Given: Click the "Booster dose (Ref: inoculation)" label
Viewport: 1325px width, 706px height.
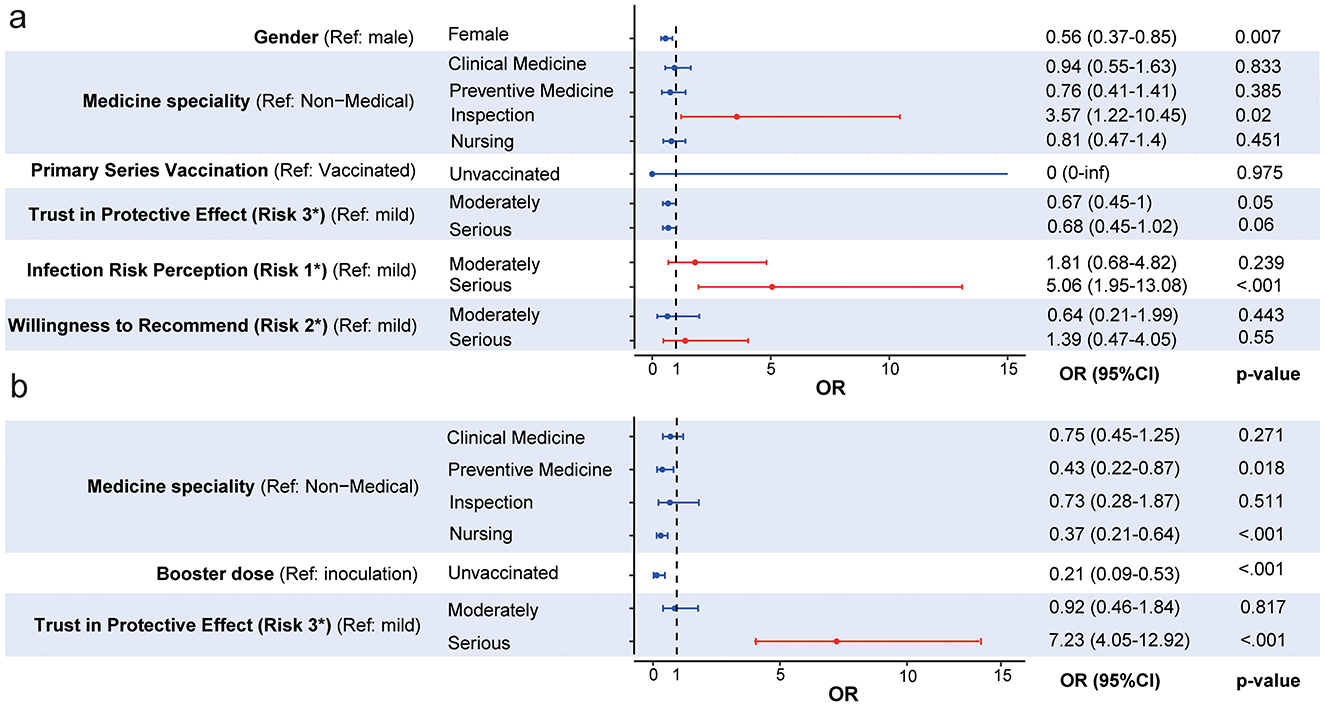Looking at the screenshot, I should (286, 575).
